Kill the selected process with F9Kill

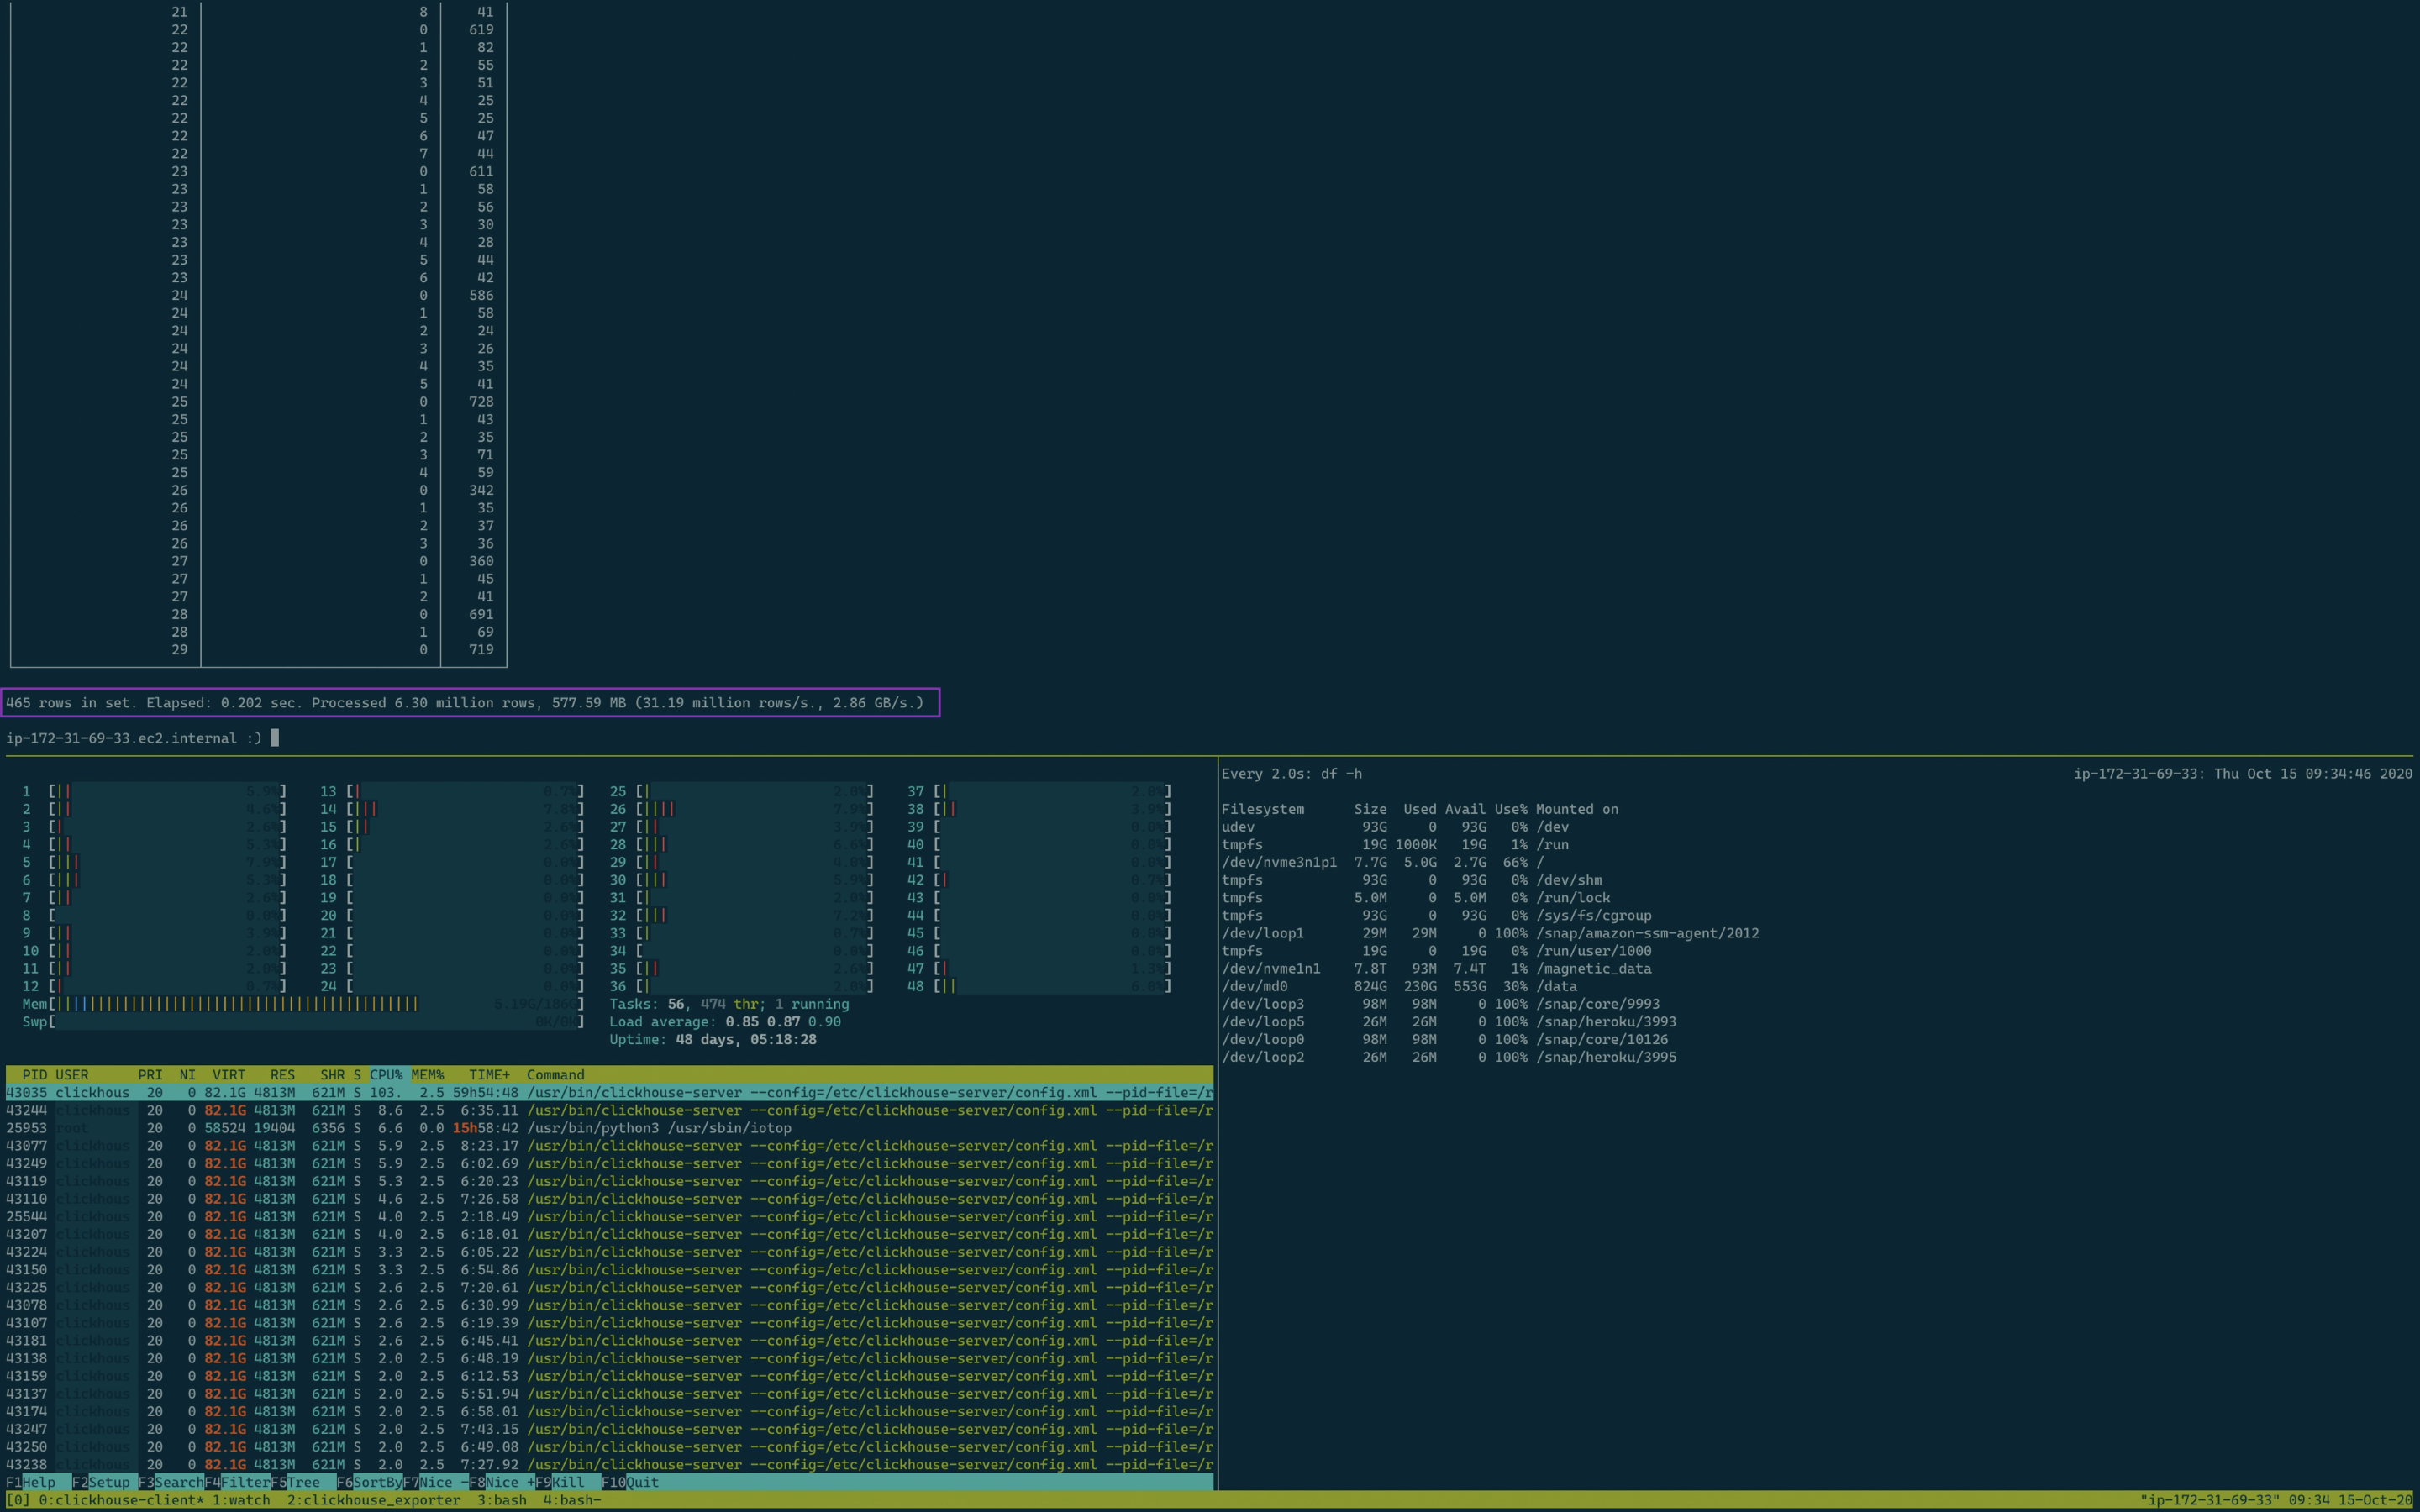[560, 1482]
